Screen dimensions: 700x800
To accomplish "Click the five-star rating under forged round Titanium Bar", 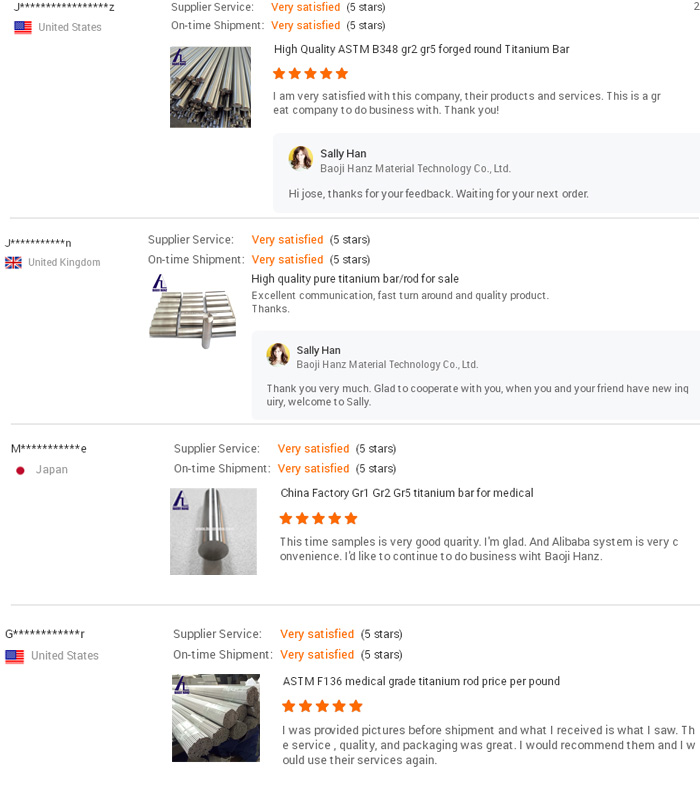I will point(310,74).
